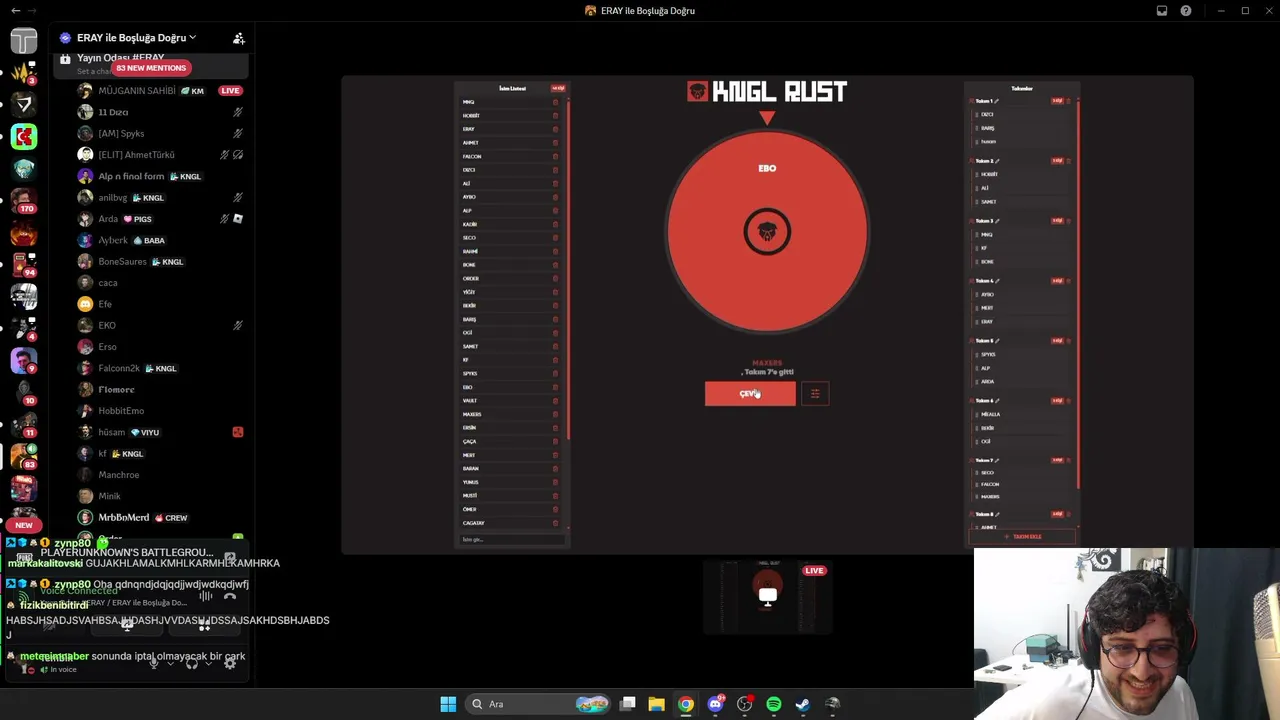
Task: Delete VAULT from the name list
Action: [556, 401]
